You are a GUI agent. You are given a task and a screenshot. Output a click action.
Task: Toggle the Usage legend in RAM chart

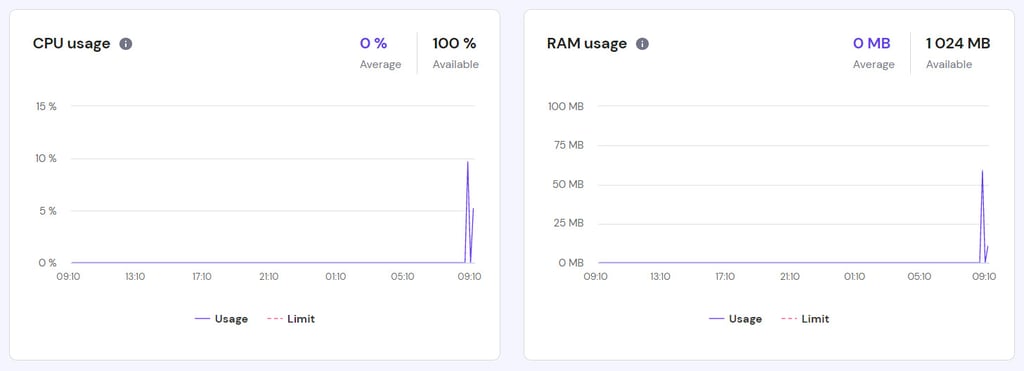735,319
